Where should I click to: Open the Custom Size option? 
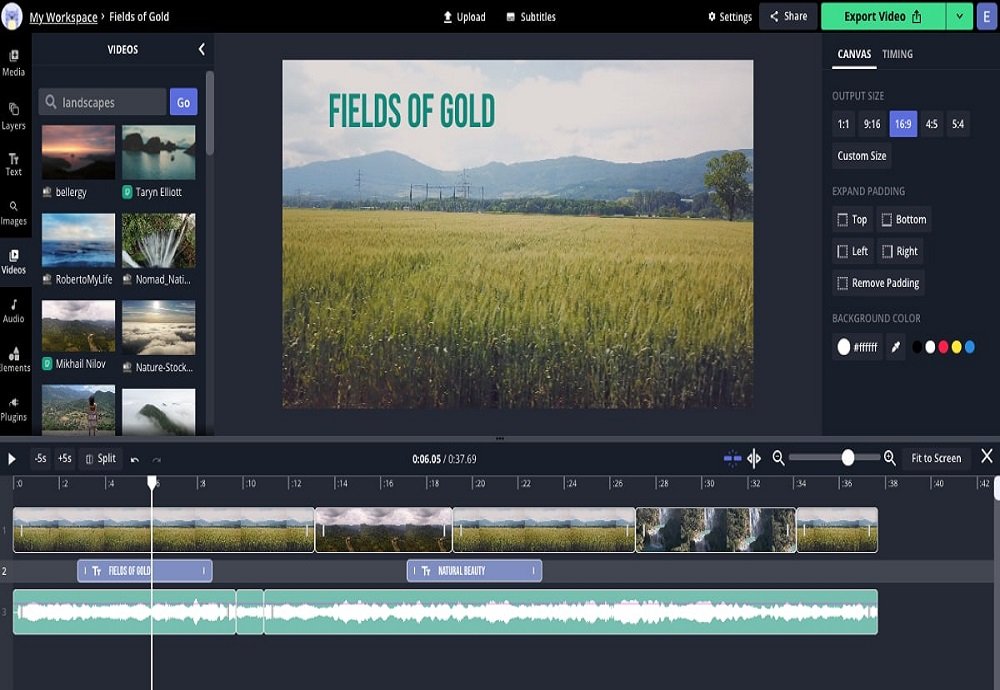tap(862, 156)
